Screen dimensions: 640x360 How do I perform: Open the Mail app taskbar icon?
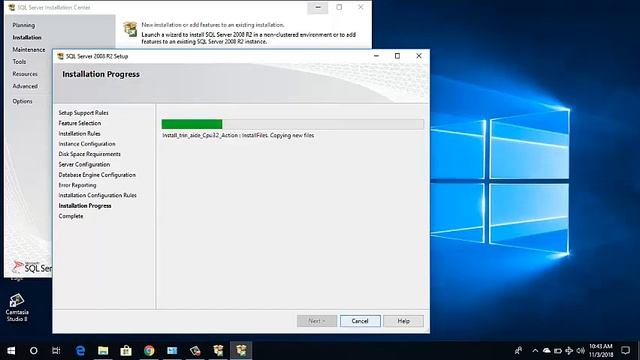tap(172, 350)
